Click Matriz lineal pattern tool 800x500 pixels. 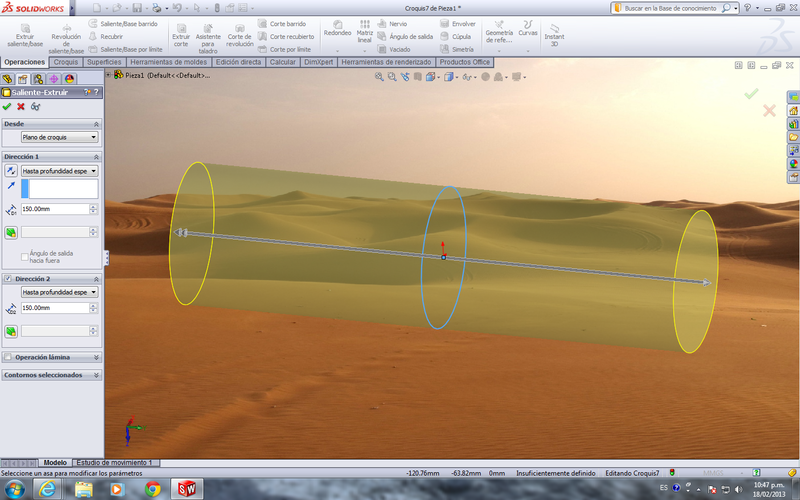point(364,32)
